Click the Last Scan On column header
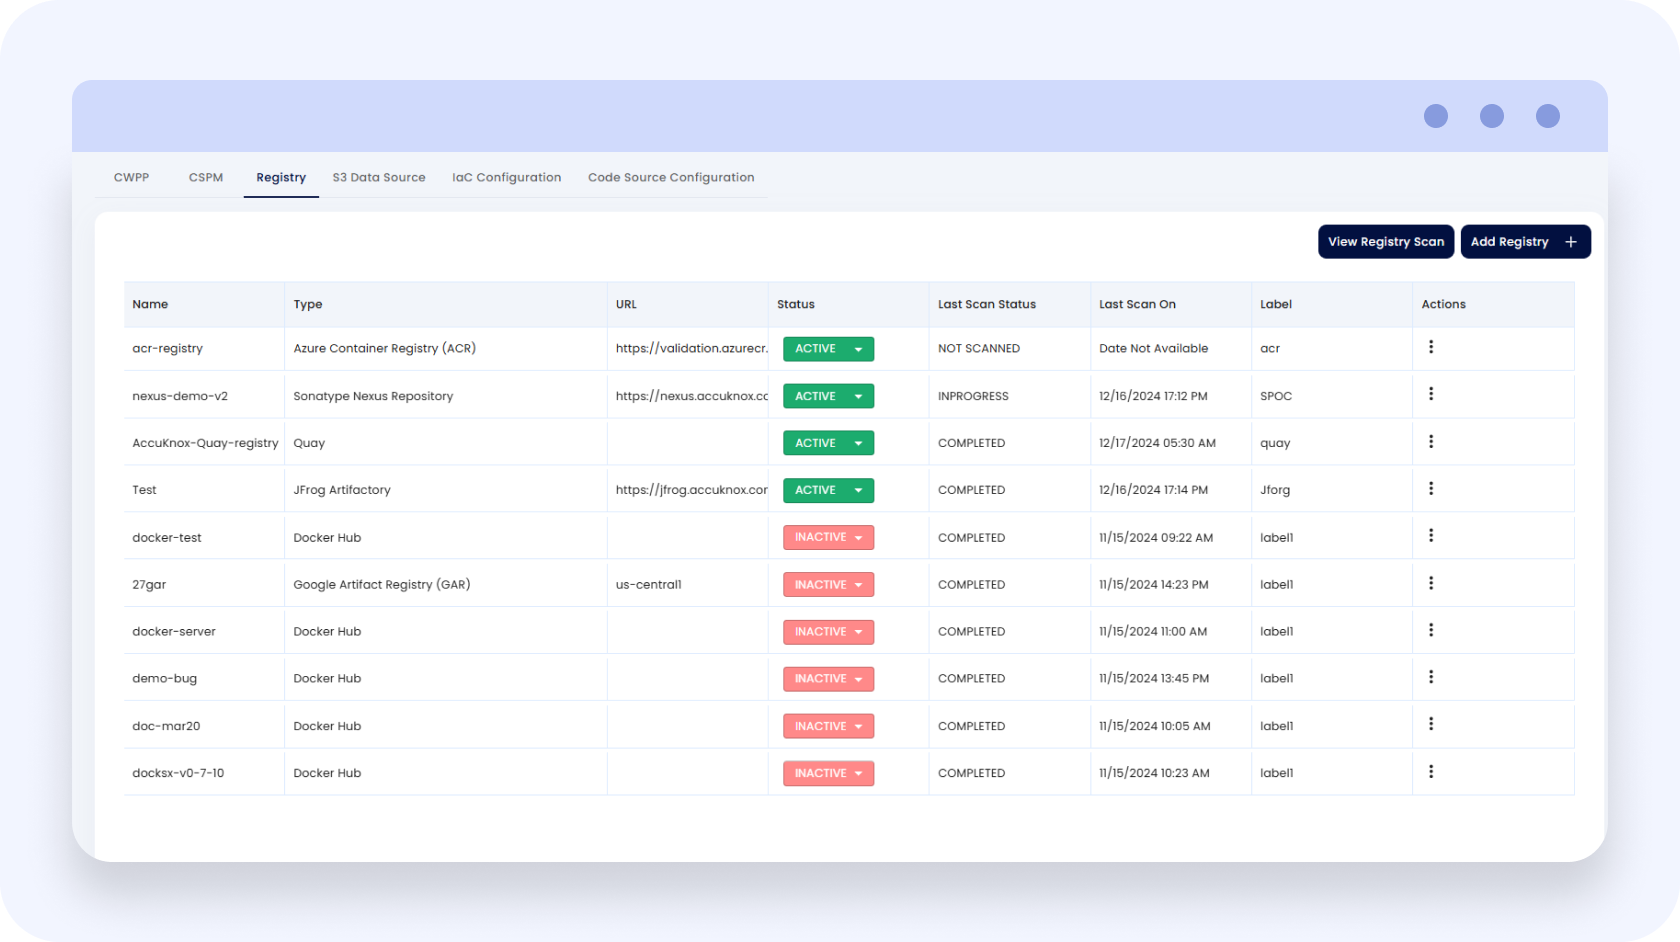 (1137, 305)
